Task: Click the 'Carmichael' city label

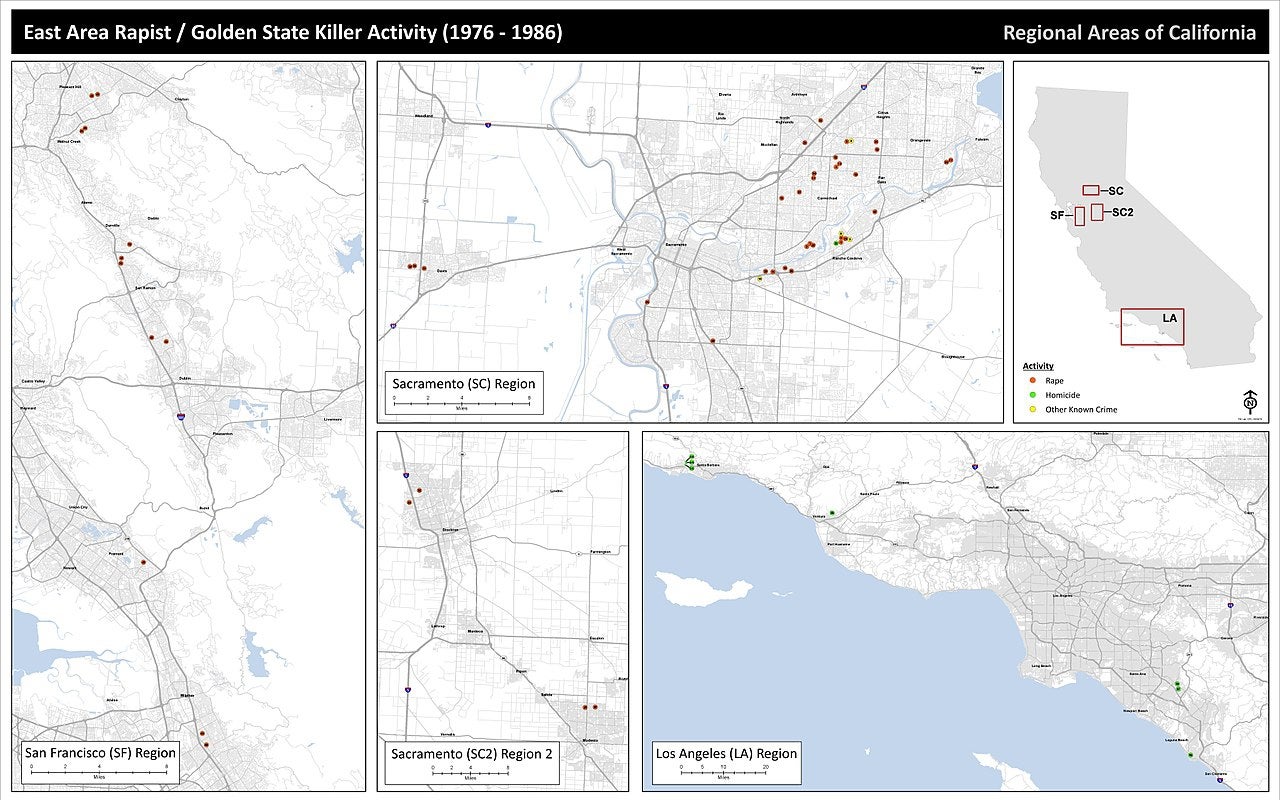Action: pyautogui.click(x=827, y=197)
